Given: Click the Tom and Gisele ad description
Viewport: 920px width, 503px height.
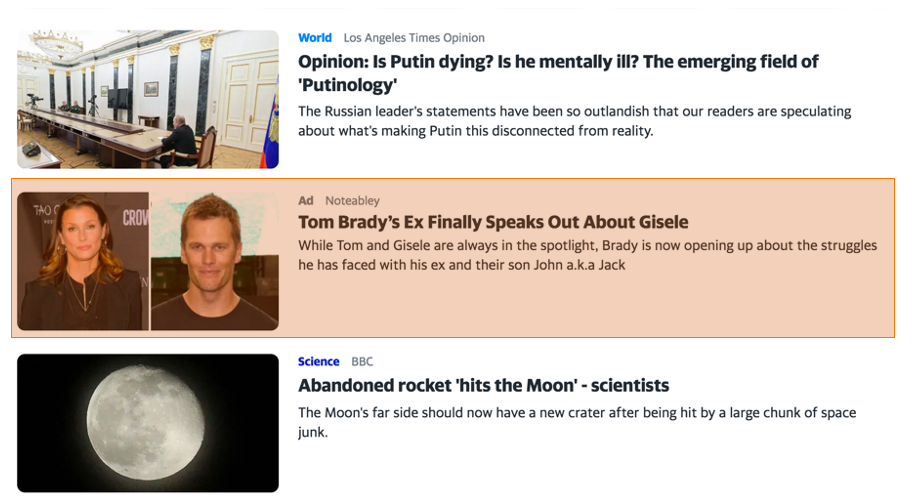Looking at the screenshot, I should click(587, 255).
